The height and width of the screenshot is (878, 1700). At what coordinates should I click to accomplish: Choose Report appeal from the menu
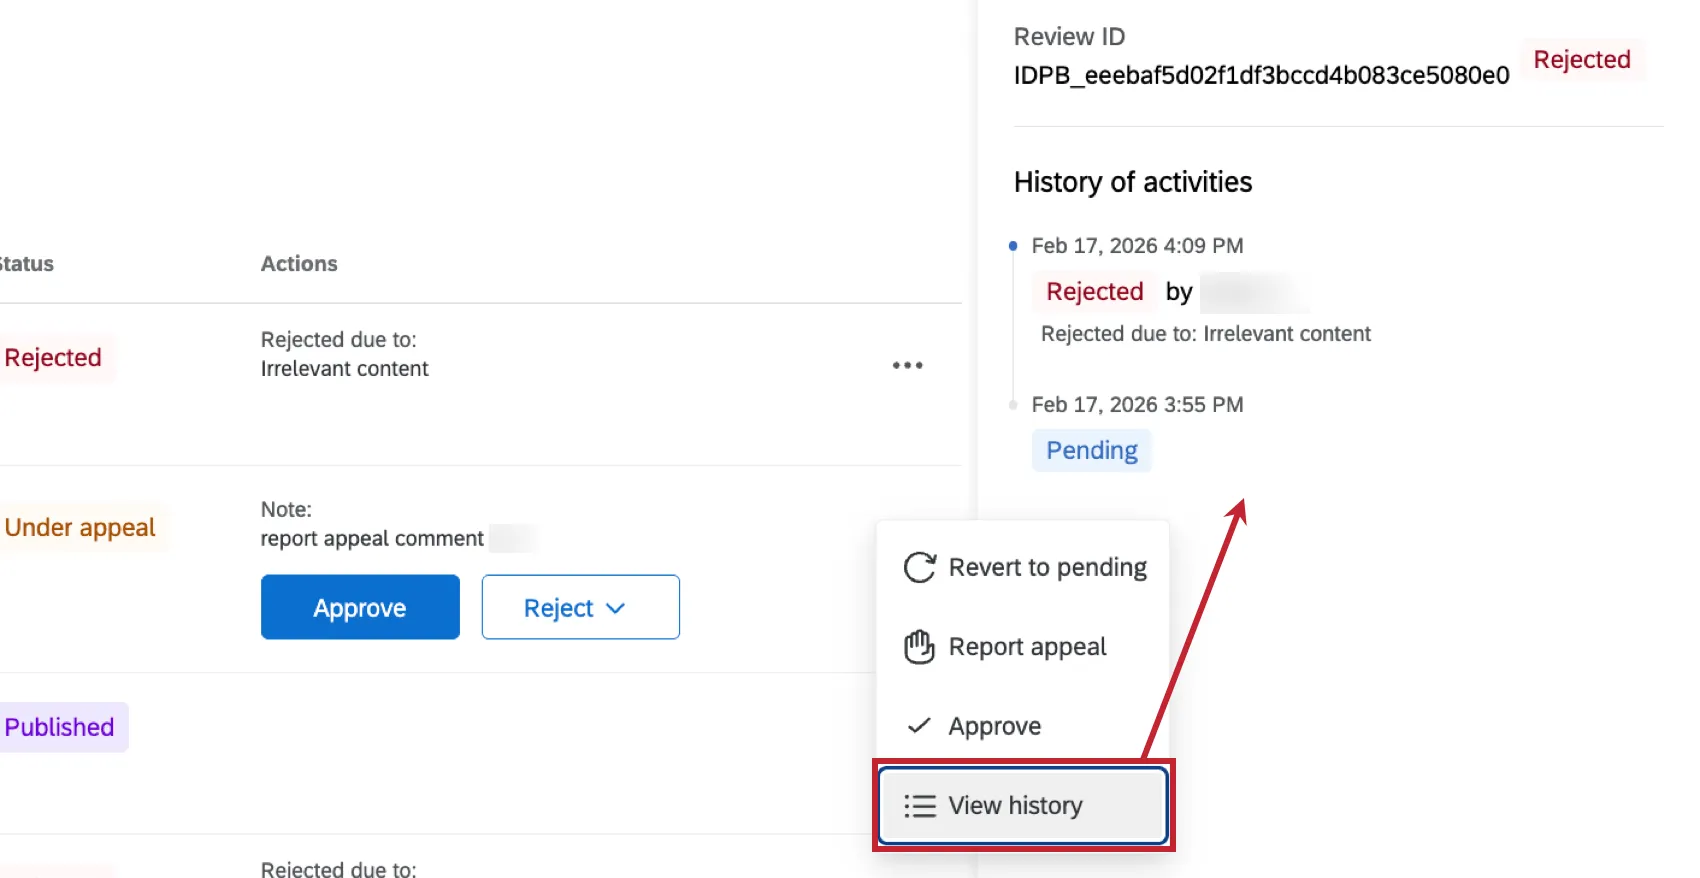(x=1027, y=647)
